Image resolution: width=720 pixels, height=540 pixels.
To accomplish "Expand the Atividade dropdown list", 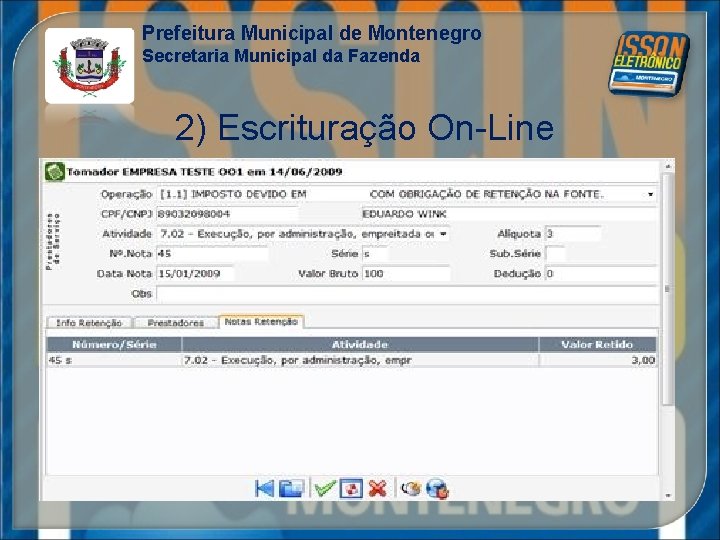I will [443, 234].
